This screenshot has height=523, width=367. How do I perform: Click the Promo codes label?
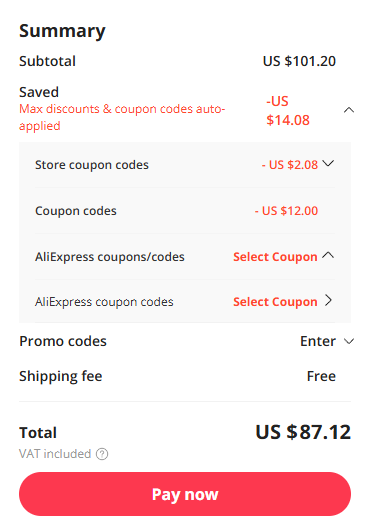click(63, 341)
